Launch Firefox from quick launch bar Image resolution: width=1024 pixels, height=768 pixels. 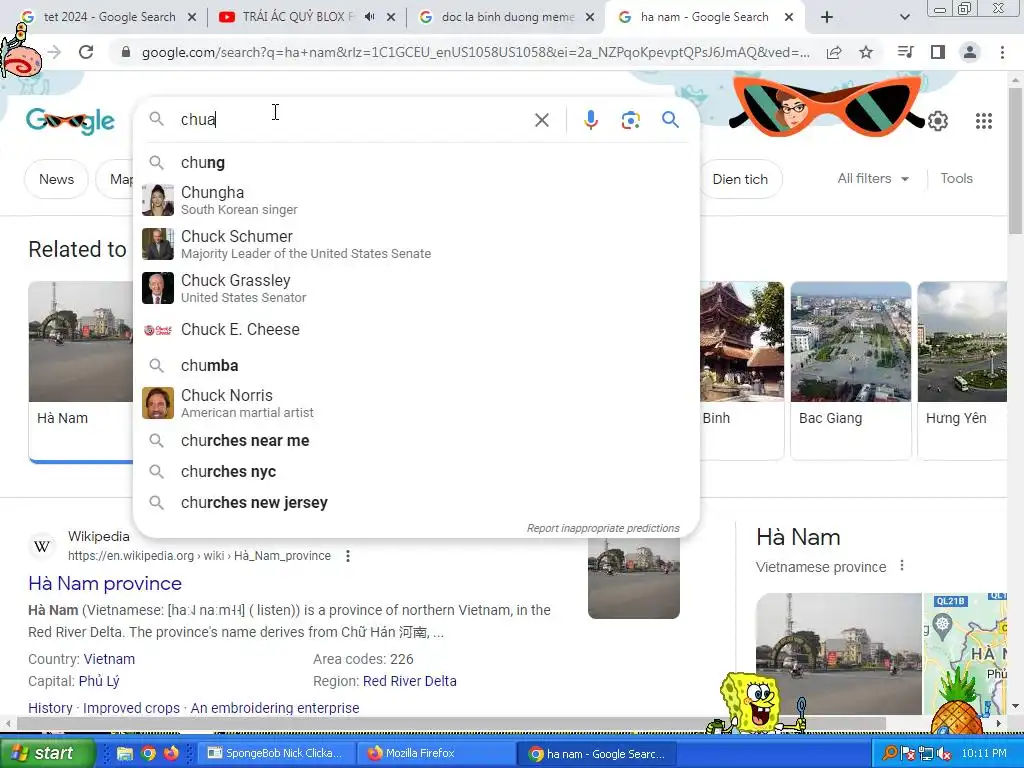click(171, 753)
